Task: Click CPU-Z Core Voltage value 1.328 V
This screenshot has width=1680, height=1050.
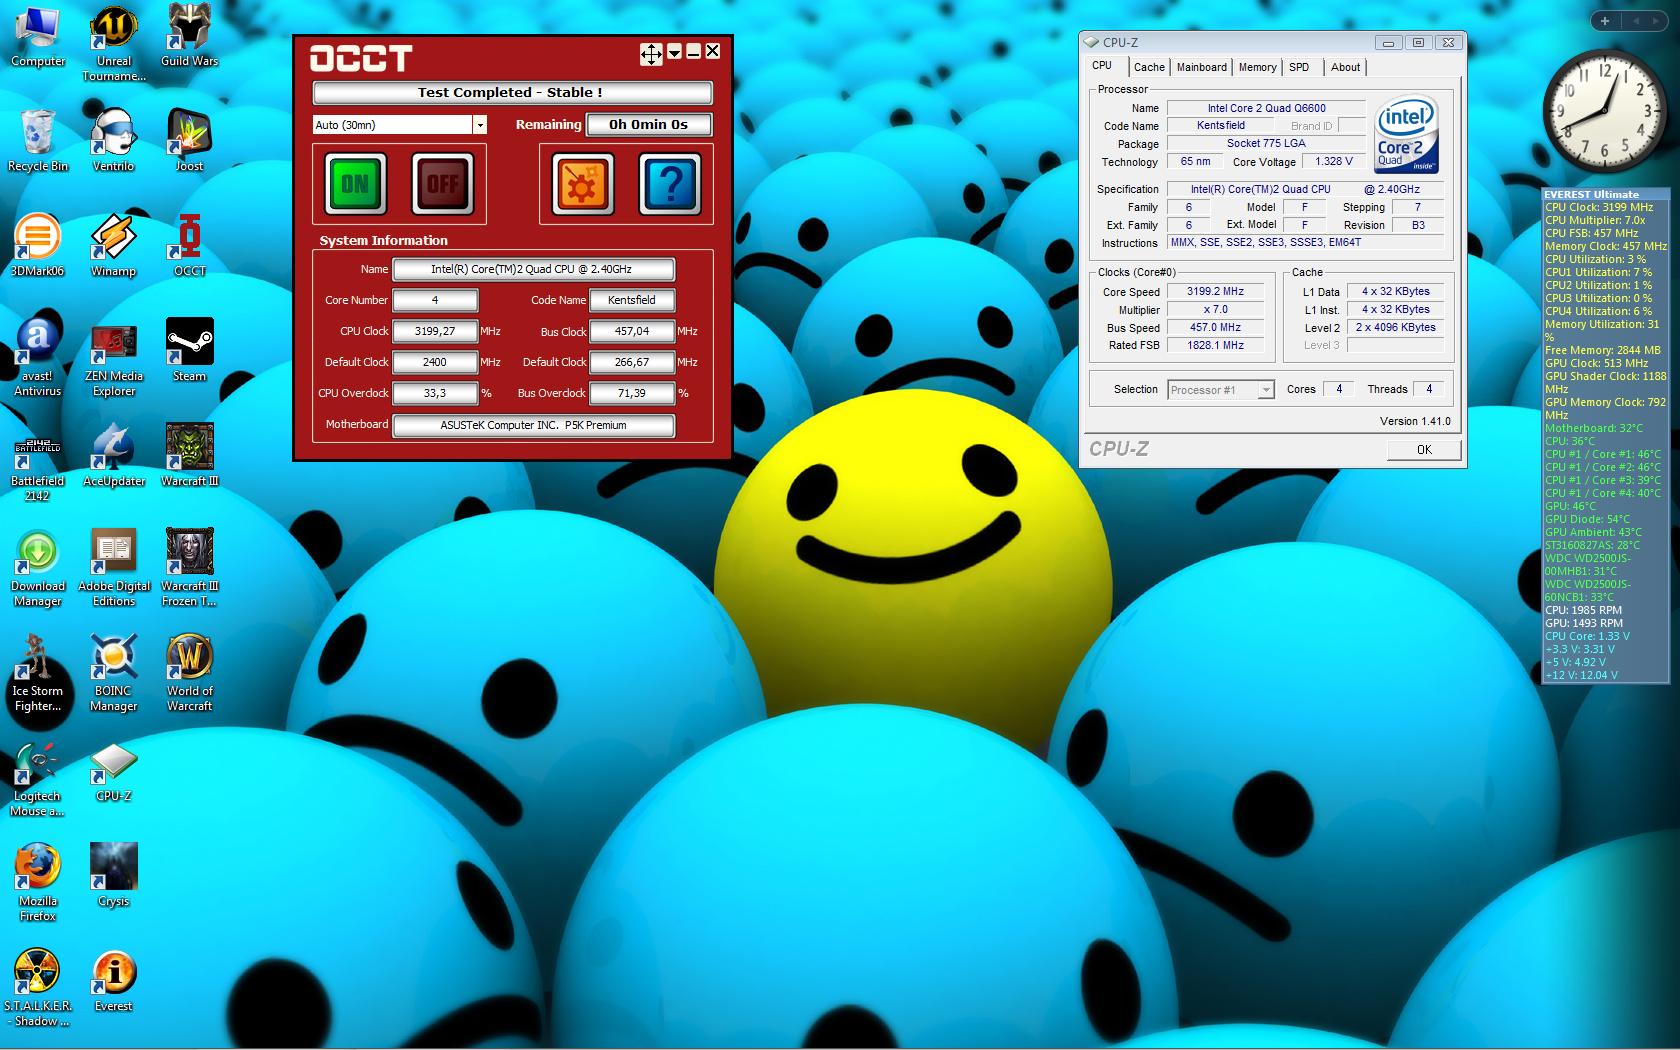Action: (x=1334, y=161)
